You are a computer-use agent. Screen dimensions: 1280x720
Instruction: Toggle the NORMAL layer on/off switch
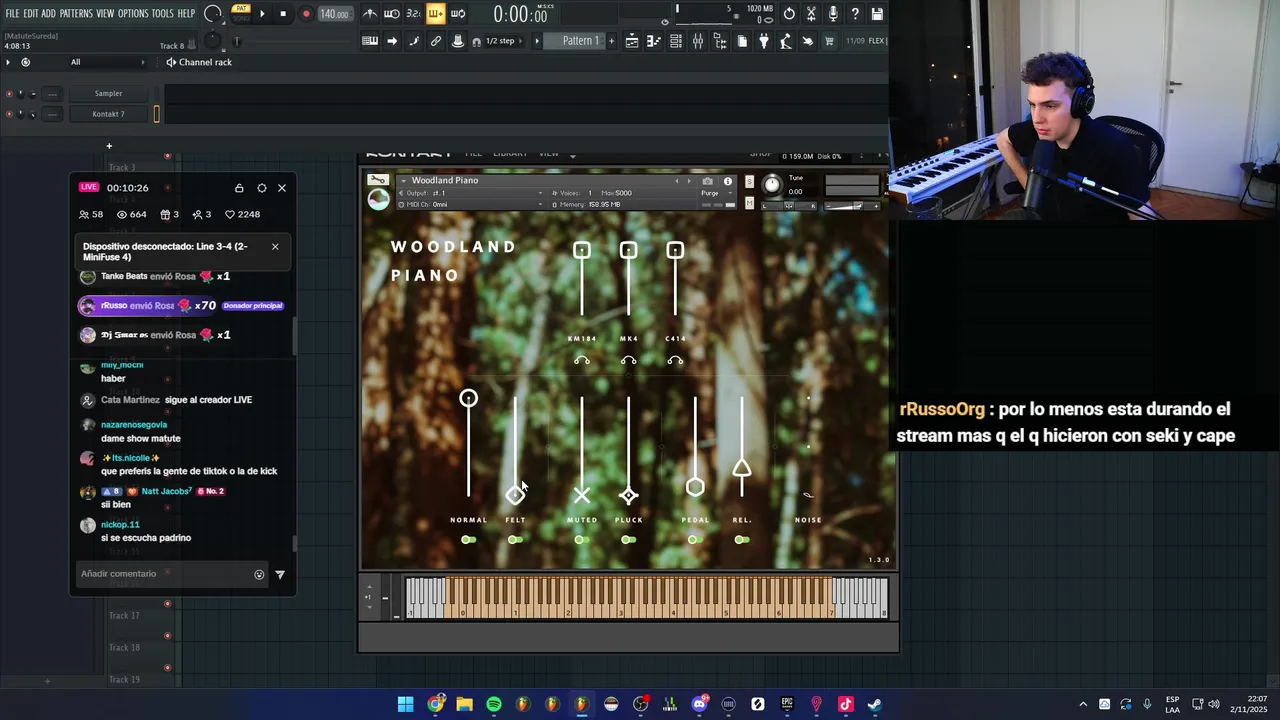(468, 540)
